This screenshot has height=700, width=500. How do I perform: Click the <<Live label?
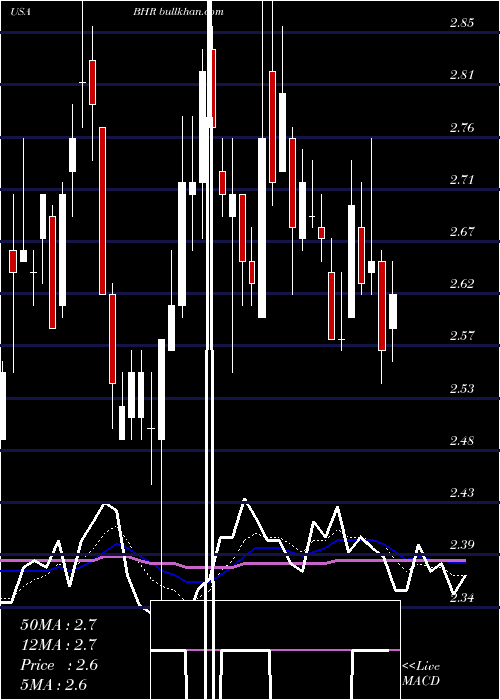(x=421, y=667)
